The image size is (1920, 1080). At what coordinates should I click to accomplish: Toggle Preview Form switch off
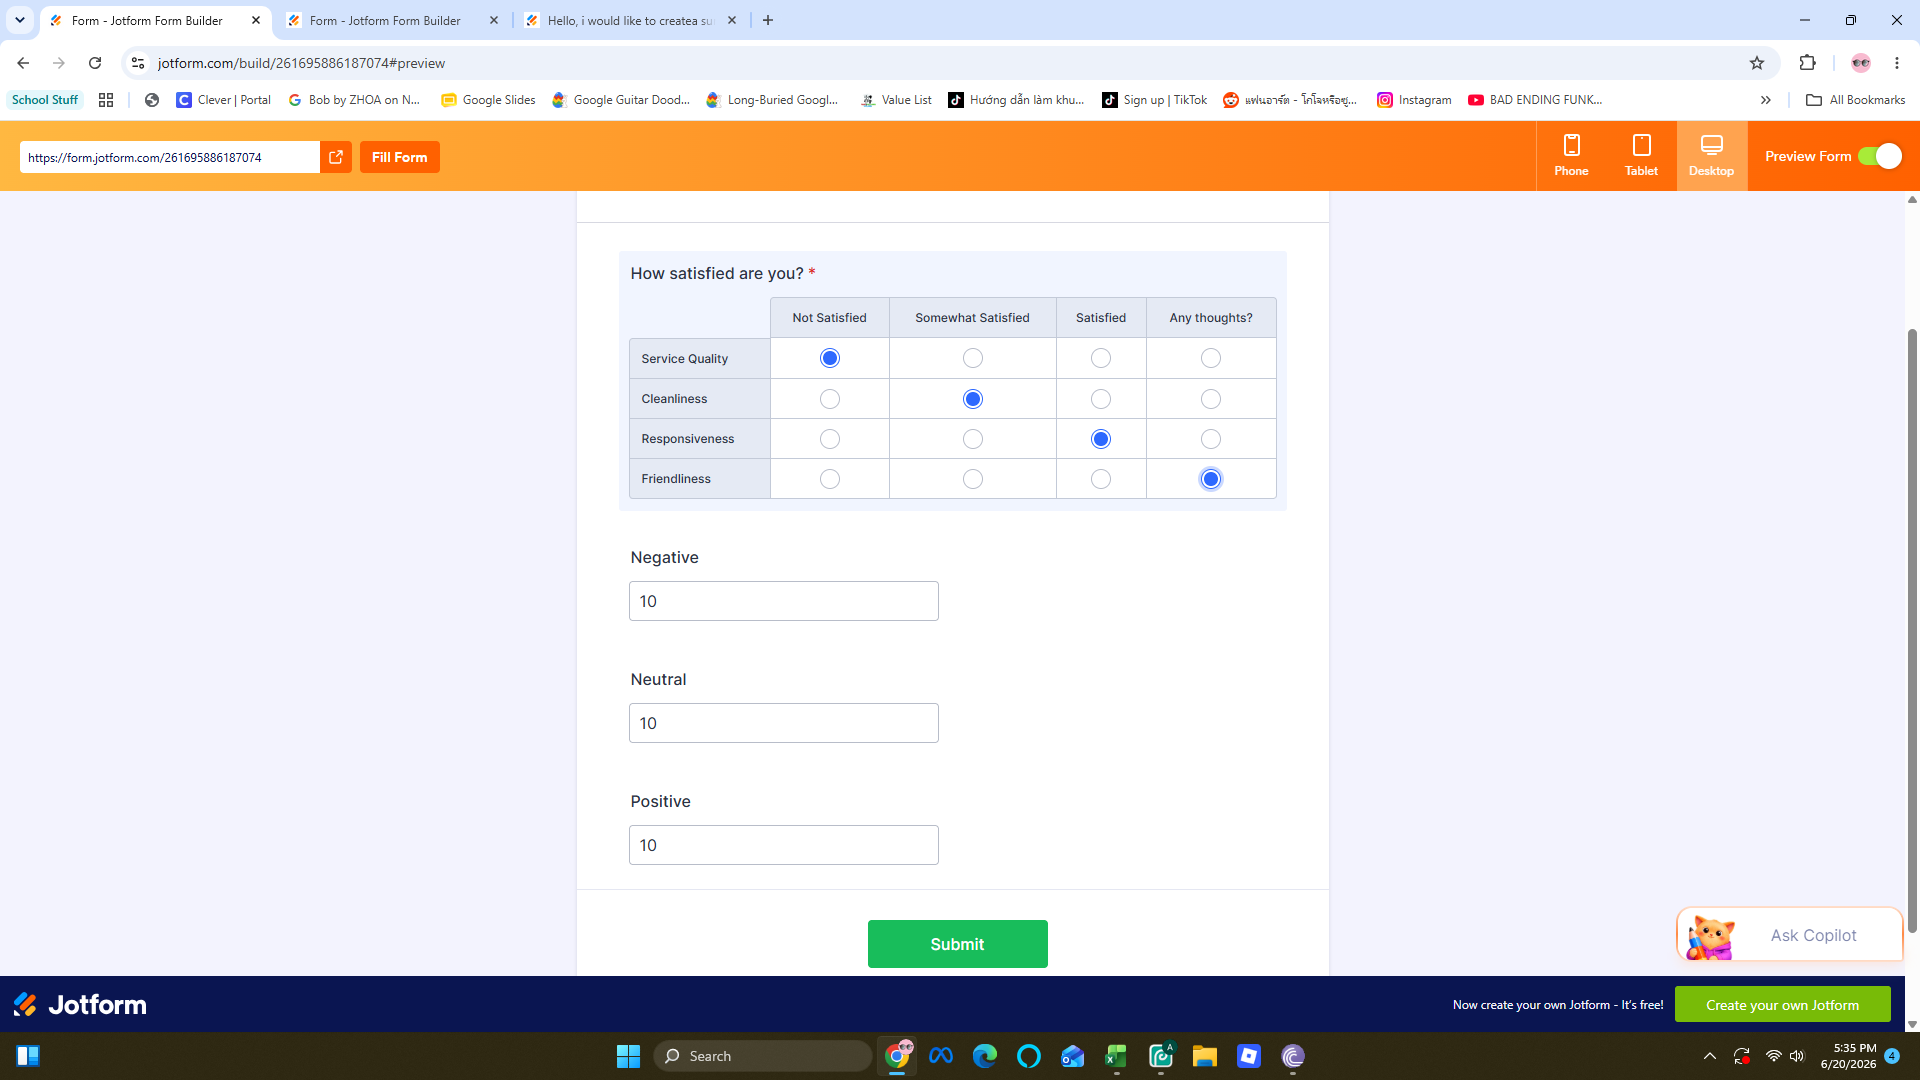(1879, 156)
